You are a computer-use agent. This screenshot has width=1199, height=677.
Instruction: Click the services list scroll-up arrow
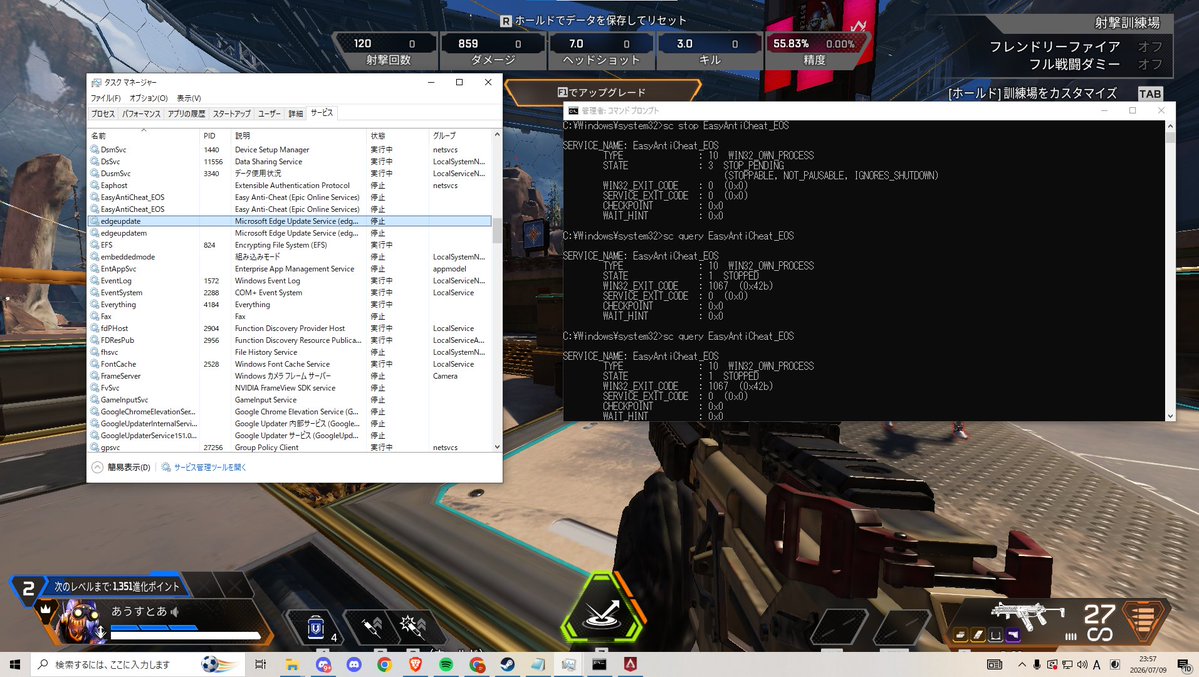497,135
